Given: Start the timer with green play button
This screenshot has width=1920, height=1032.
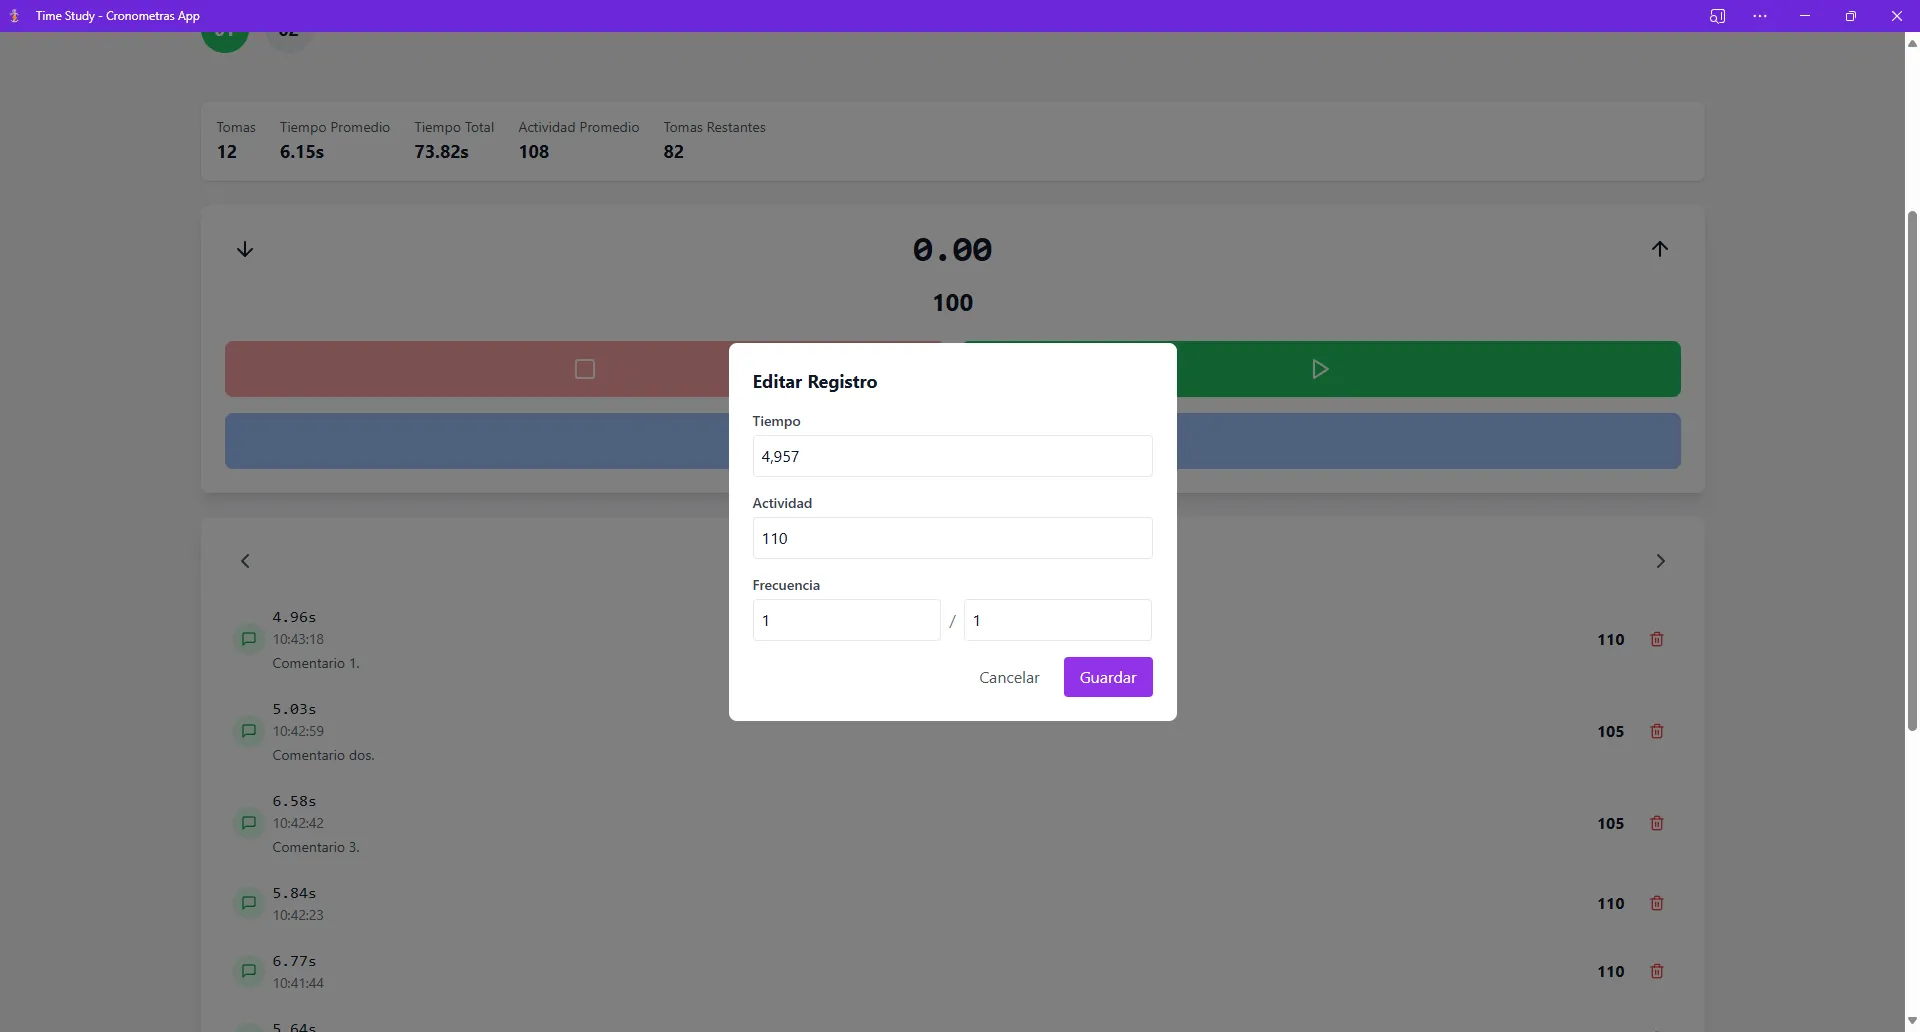Looking at the screenshot, I should coord(1321,369).
